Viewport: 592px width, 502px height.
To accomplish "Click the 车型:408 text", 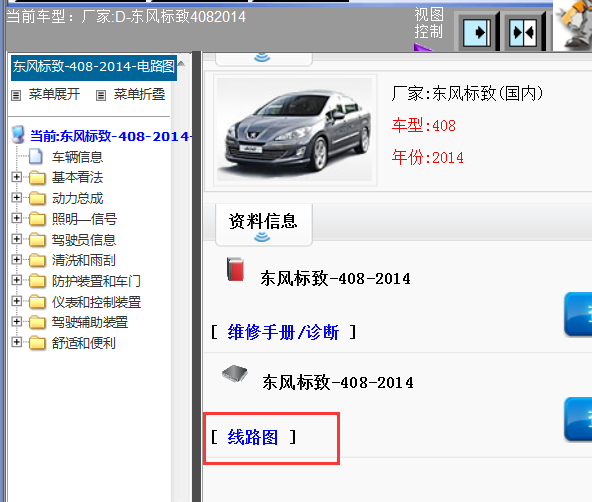I will [424, 126].
